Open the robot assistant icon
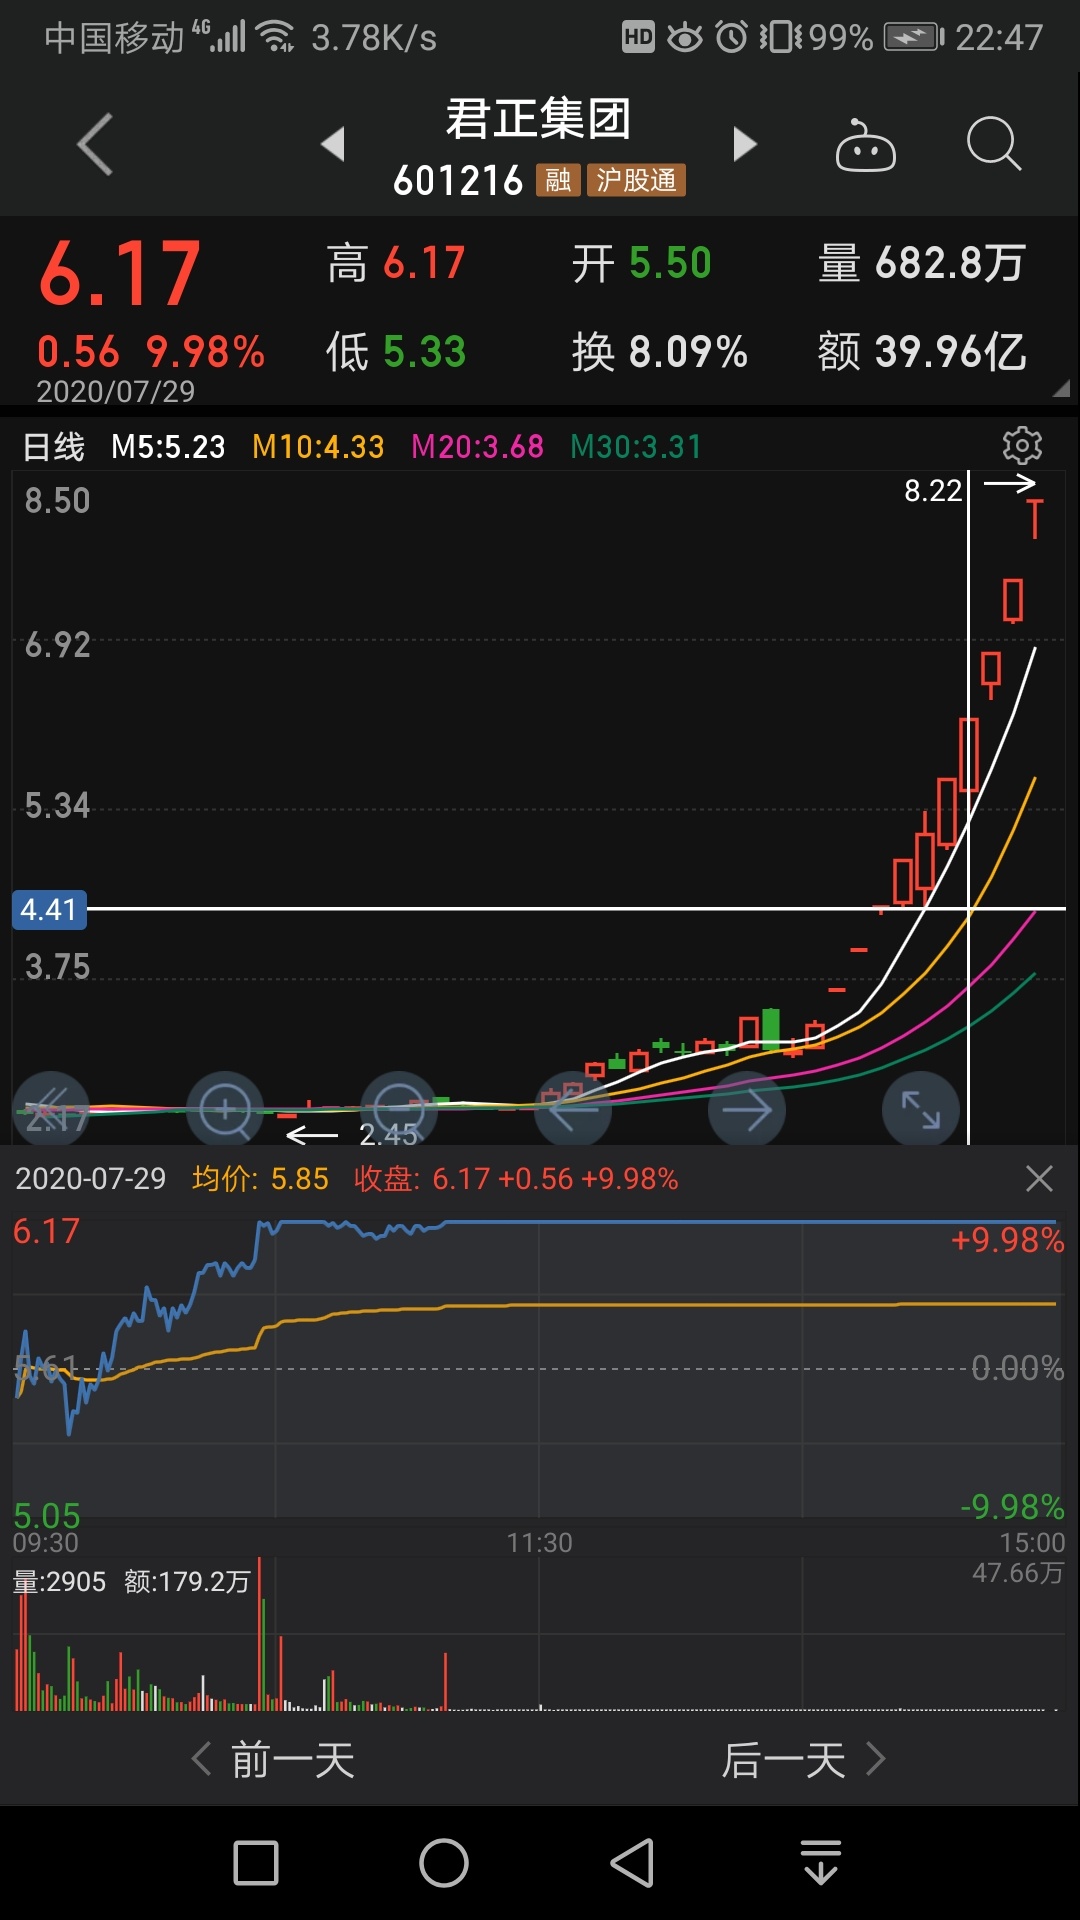Viewport: 1080px width, 1920px height. click(865, 145)
